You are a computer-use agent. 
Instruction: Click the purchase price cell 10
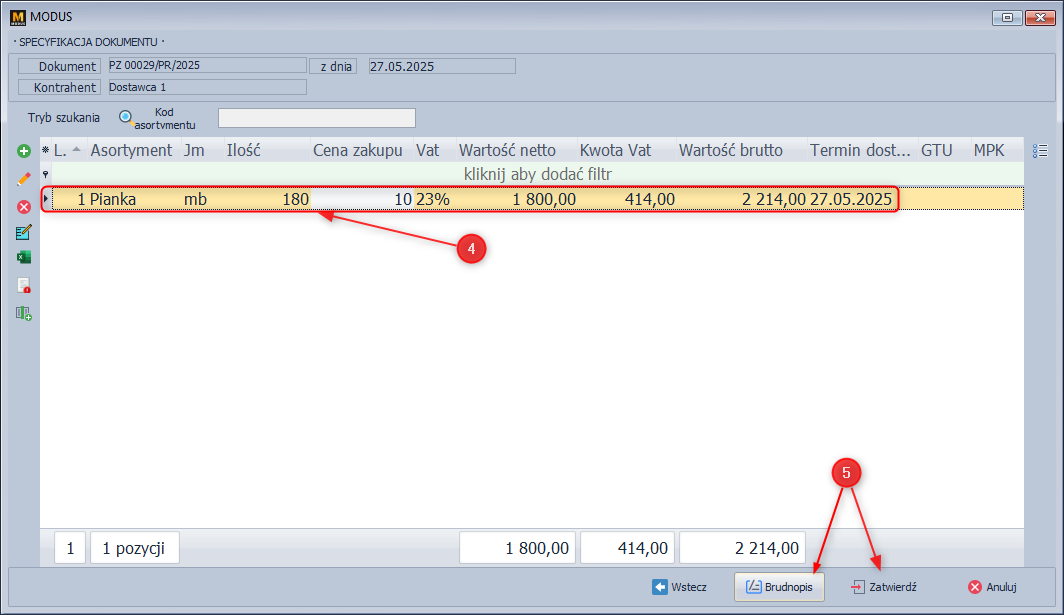(362, 199)
